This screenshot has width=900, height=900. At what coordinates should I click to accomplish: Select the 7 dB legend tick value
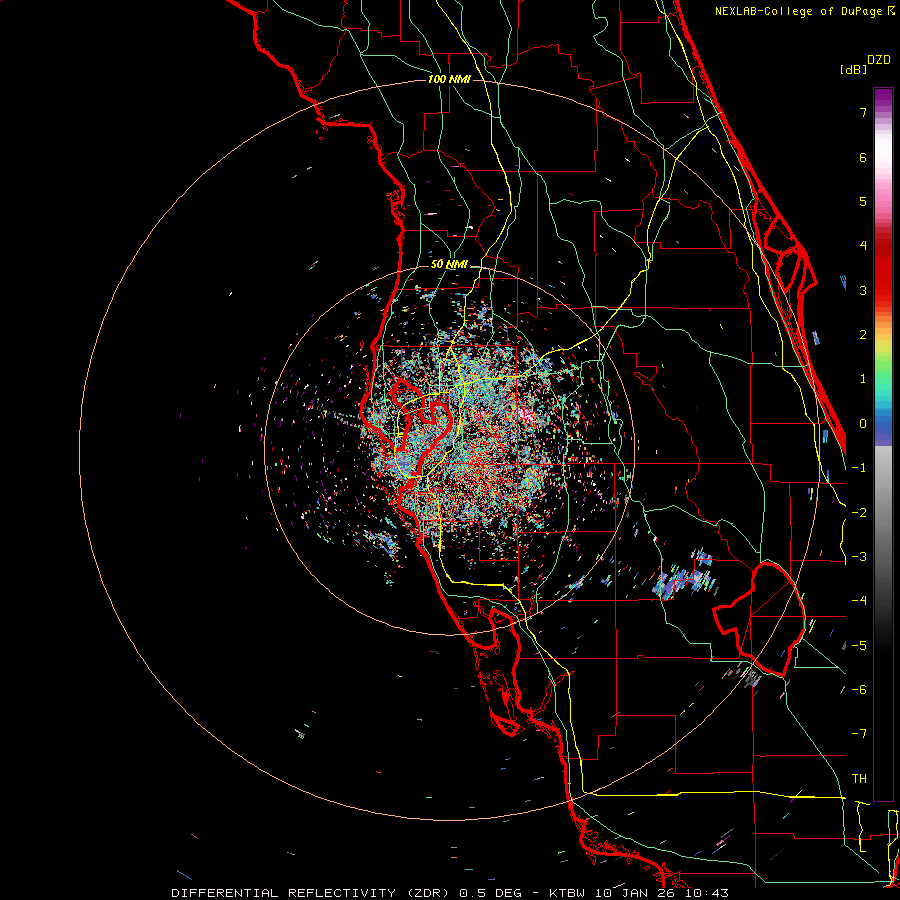pyautogui.click(x=863, y=112)
